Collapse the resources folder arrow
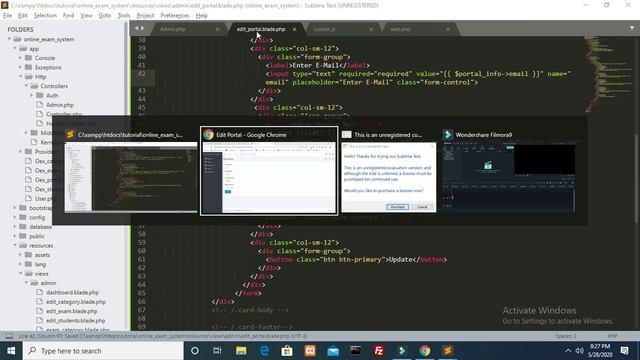Viewport: 640px width, 360px height. [15, 245]
